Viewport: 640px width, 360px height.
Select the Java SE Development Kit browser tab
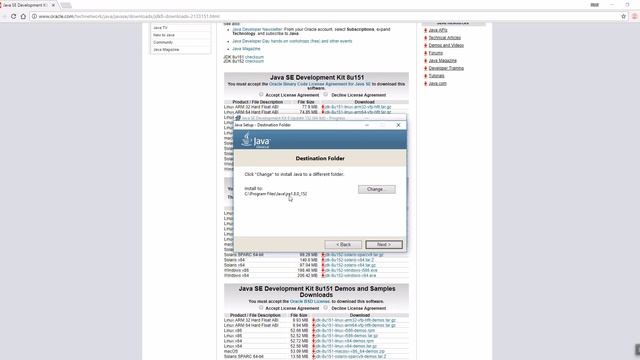tap(25, 5)
